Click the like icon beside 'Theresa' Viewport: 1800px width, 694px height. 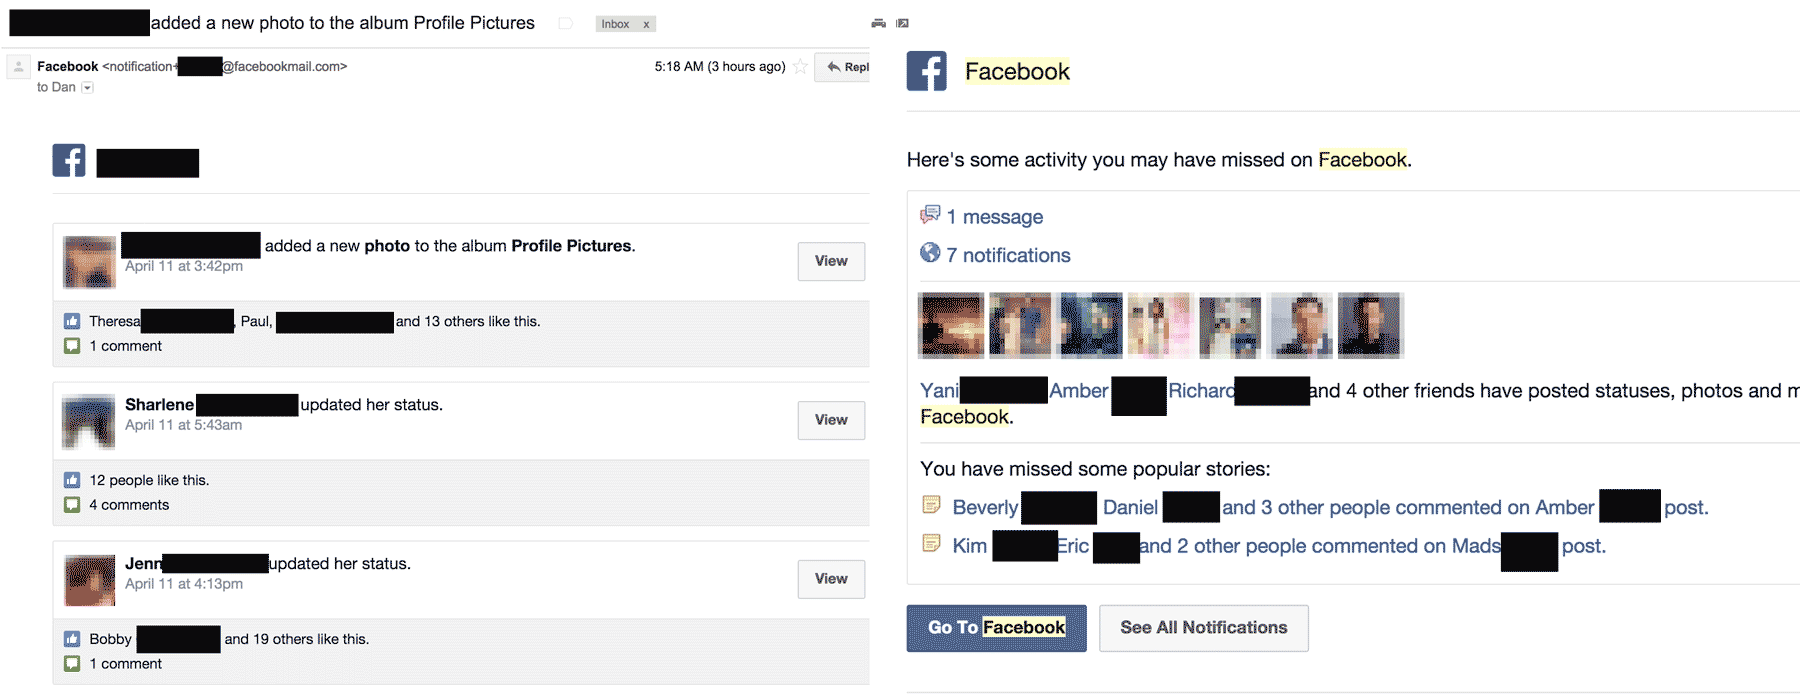click(72, 321)
